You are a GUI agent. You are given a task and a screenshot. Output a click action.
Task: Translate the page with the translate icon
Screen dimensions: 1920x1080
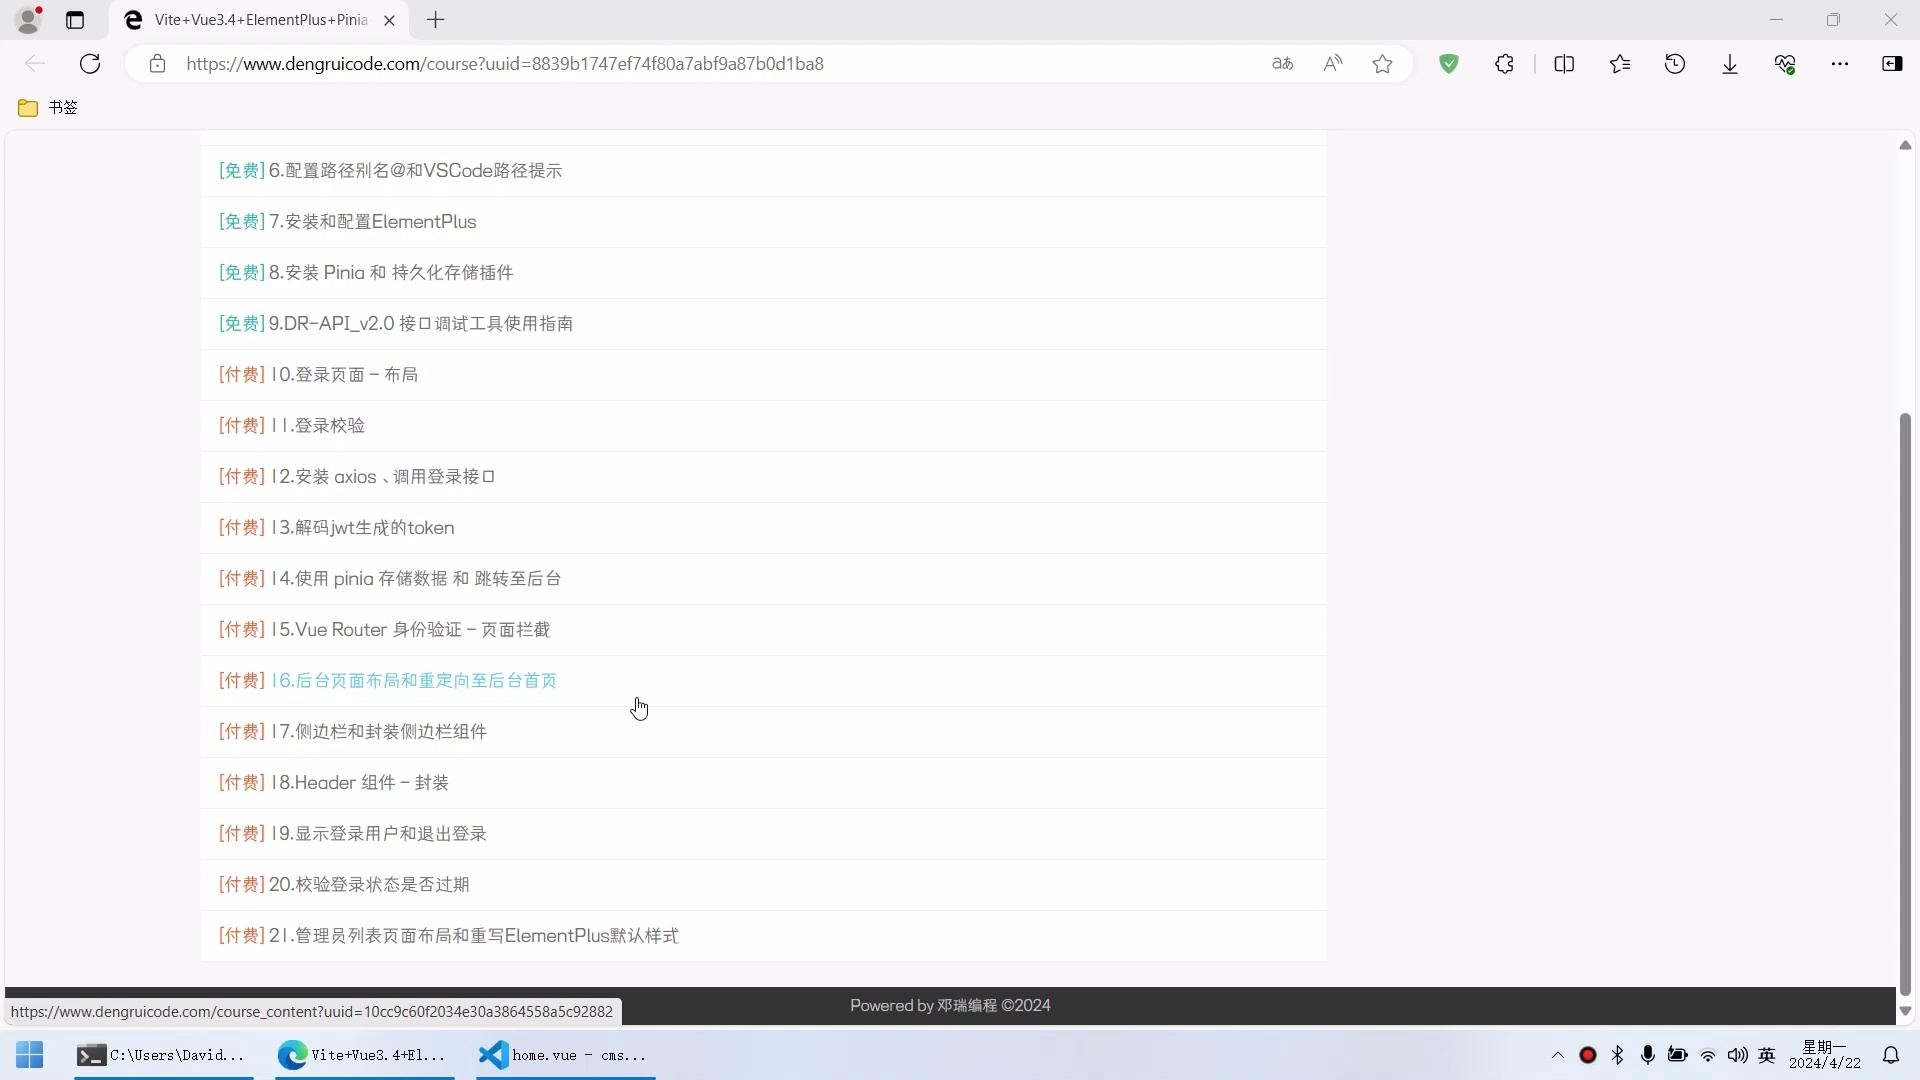(x=1282, y=63)
